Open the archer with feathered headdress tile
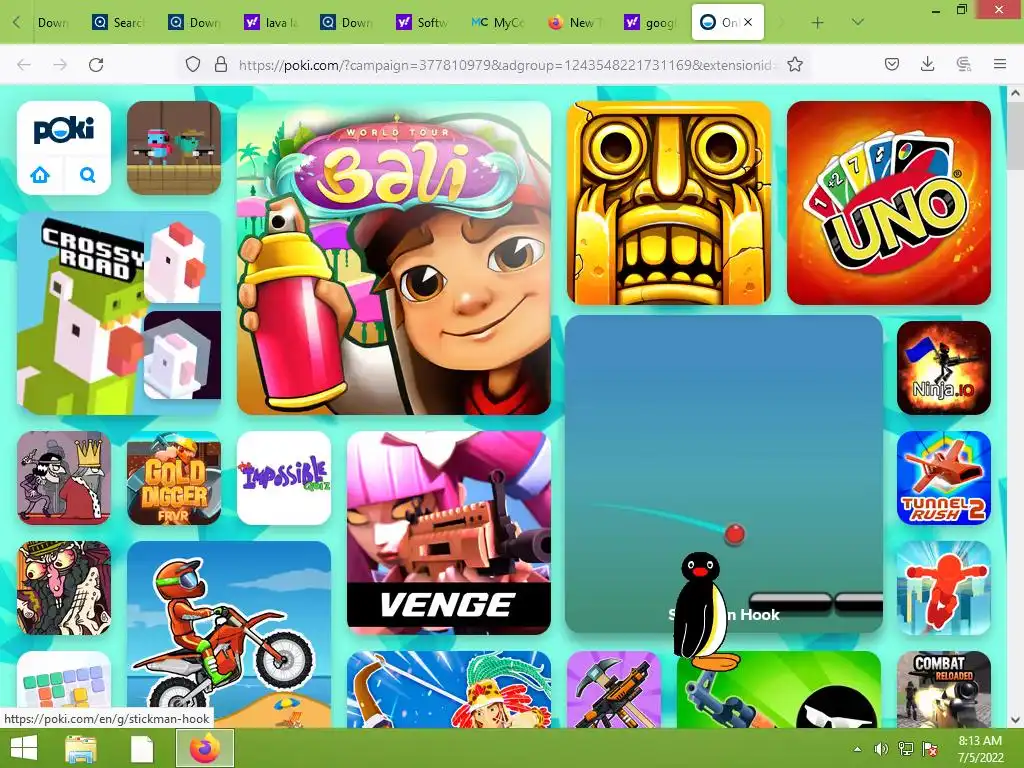 coord(449,689)
